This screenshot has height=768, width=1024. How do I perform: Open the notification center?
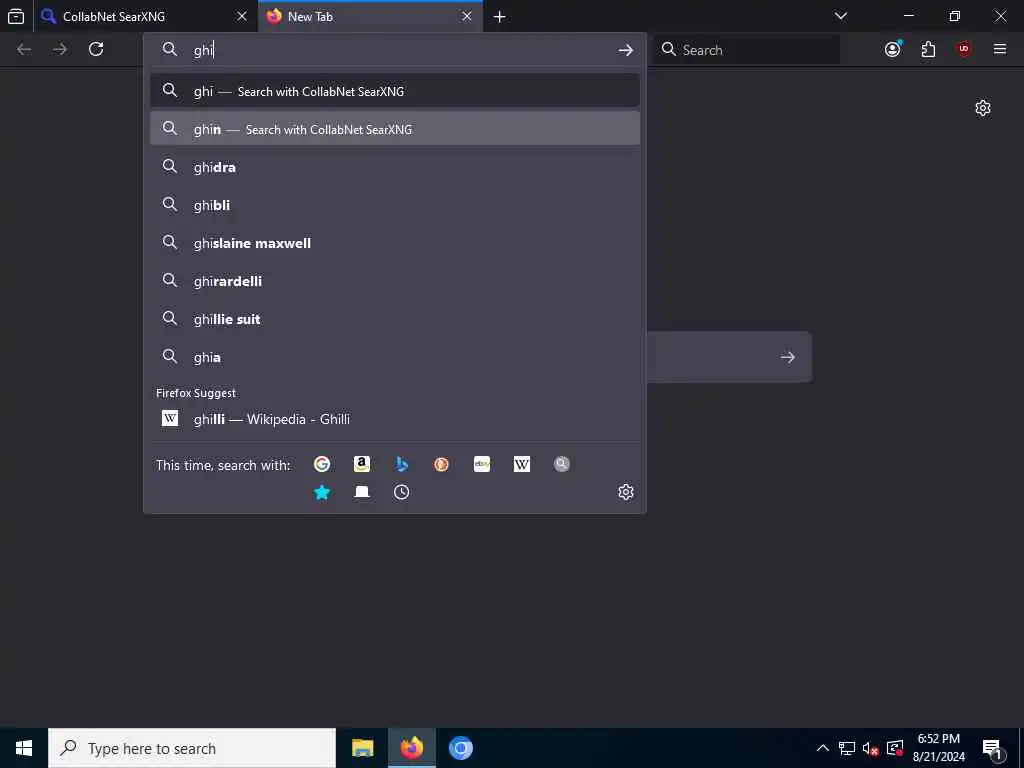point(993,749)
